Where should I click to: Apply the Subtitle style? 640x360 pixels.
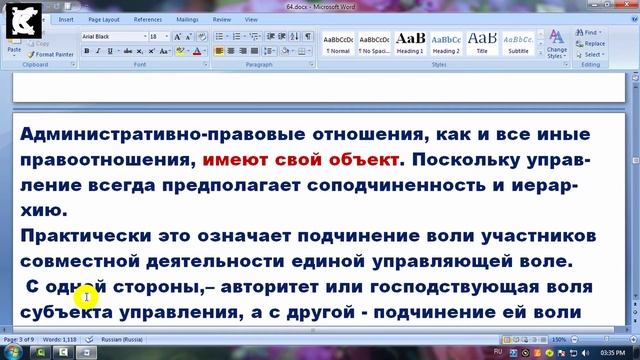518,44
